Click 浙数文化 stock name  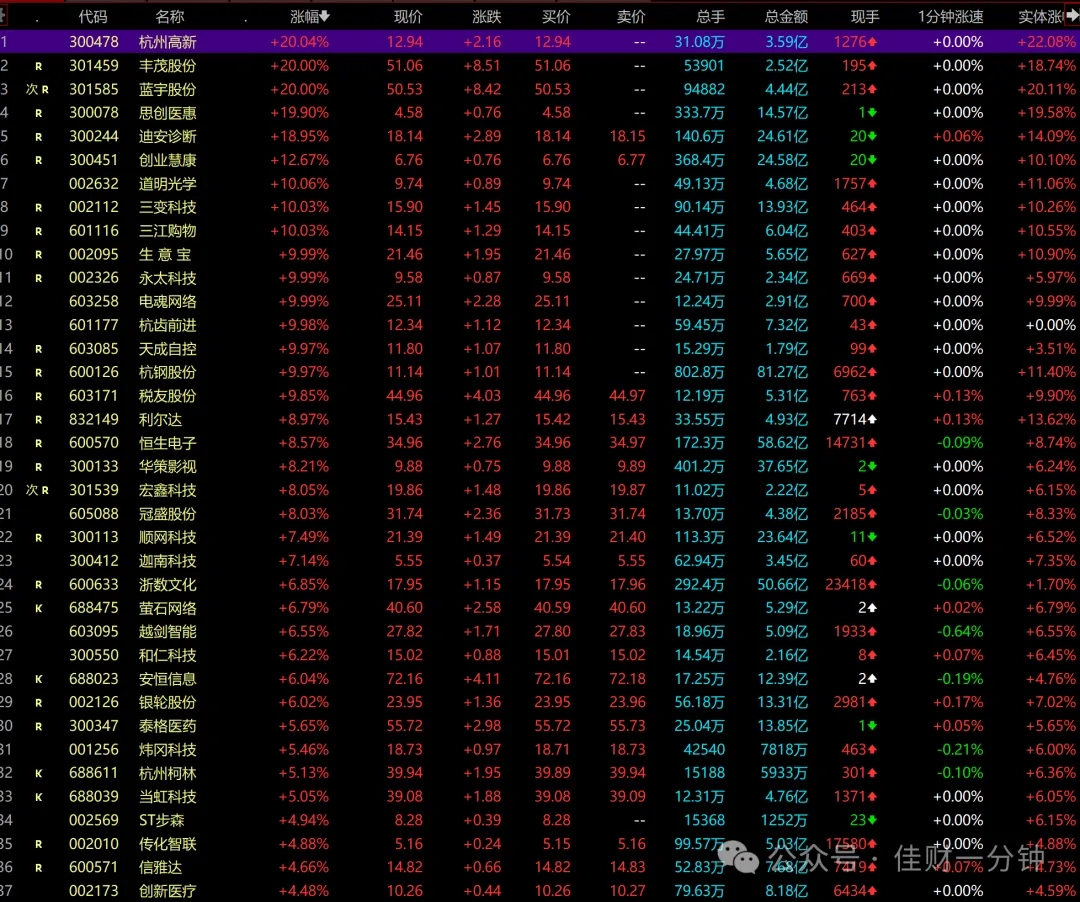pyautogui.click(x=167, y=585)
